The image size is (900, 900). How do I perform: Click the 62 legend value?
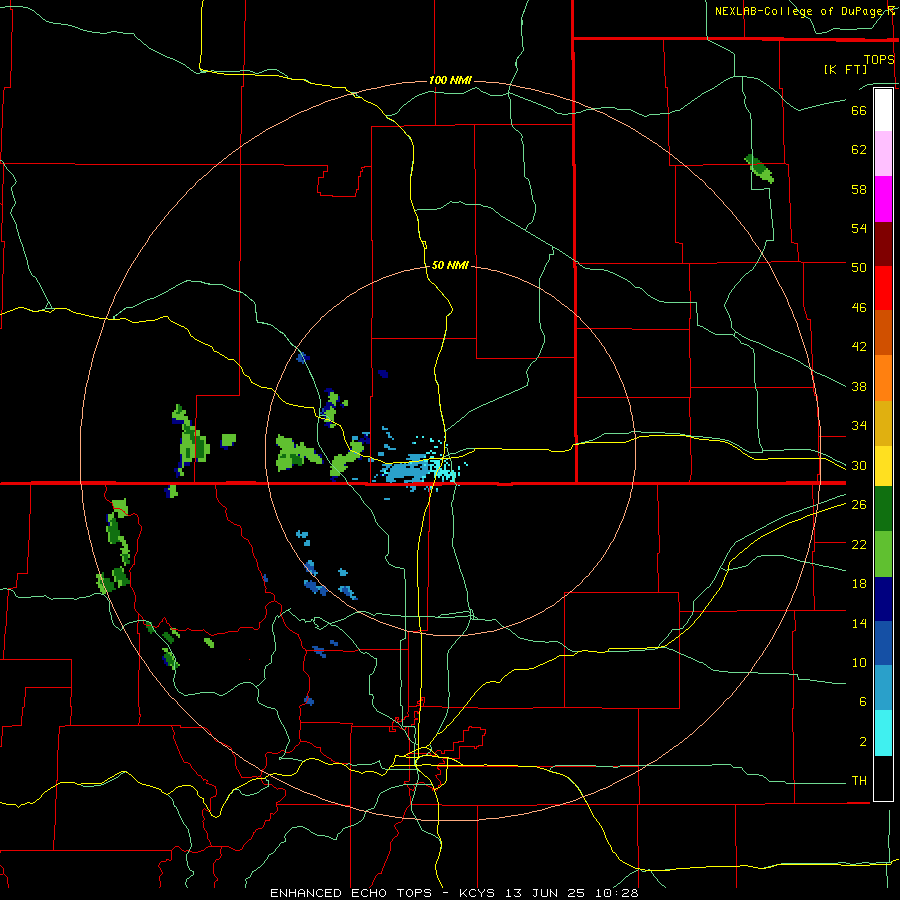tap(859, 150)
